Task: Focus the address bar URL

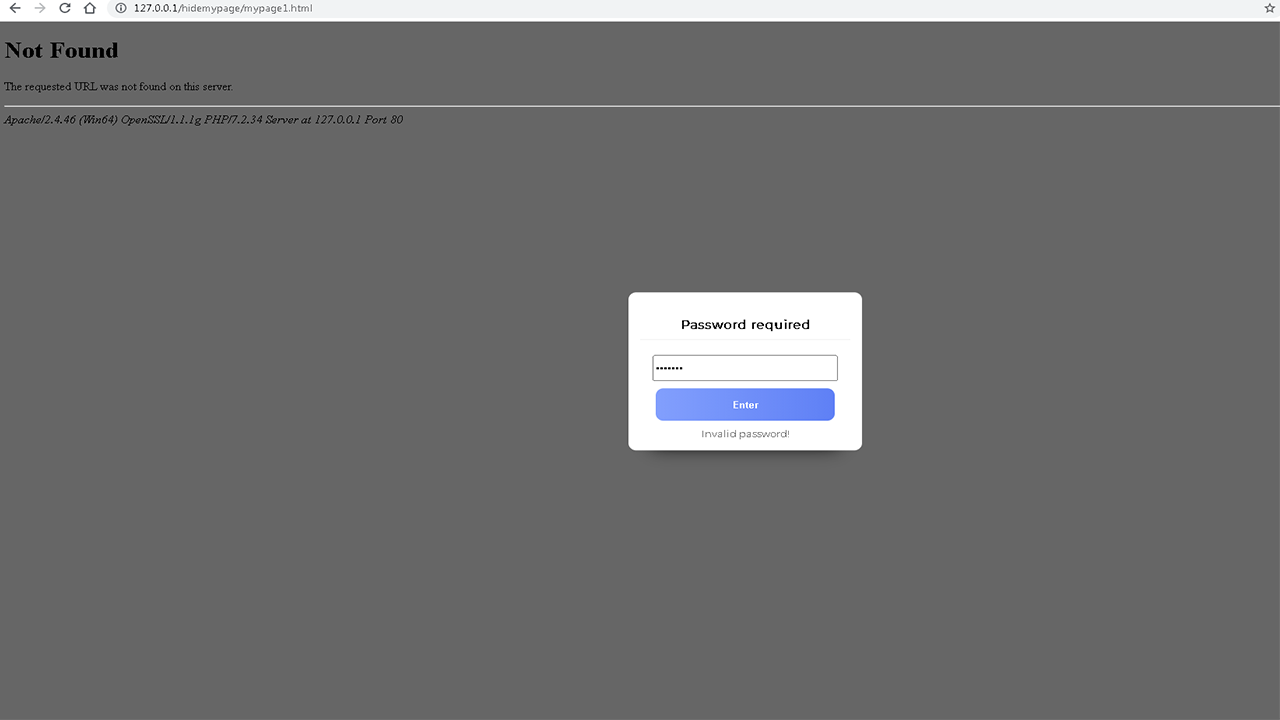Action: click(223, 8)
